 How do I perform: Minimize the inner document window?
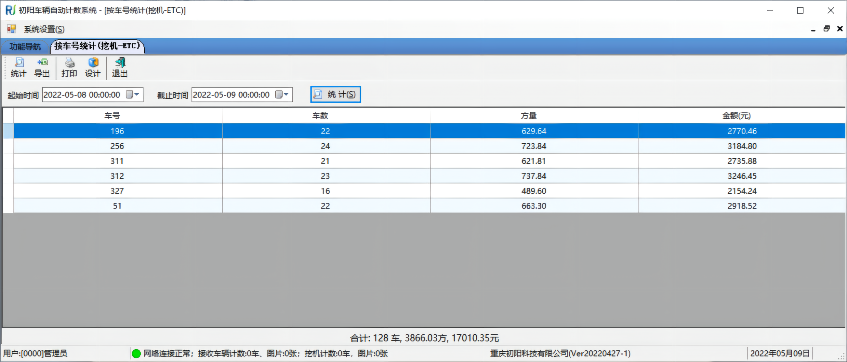(x=814, y=29)
